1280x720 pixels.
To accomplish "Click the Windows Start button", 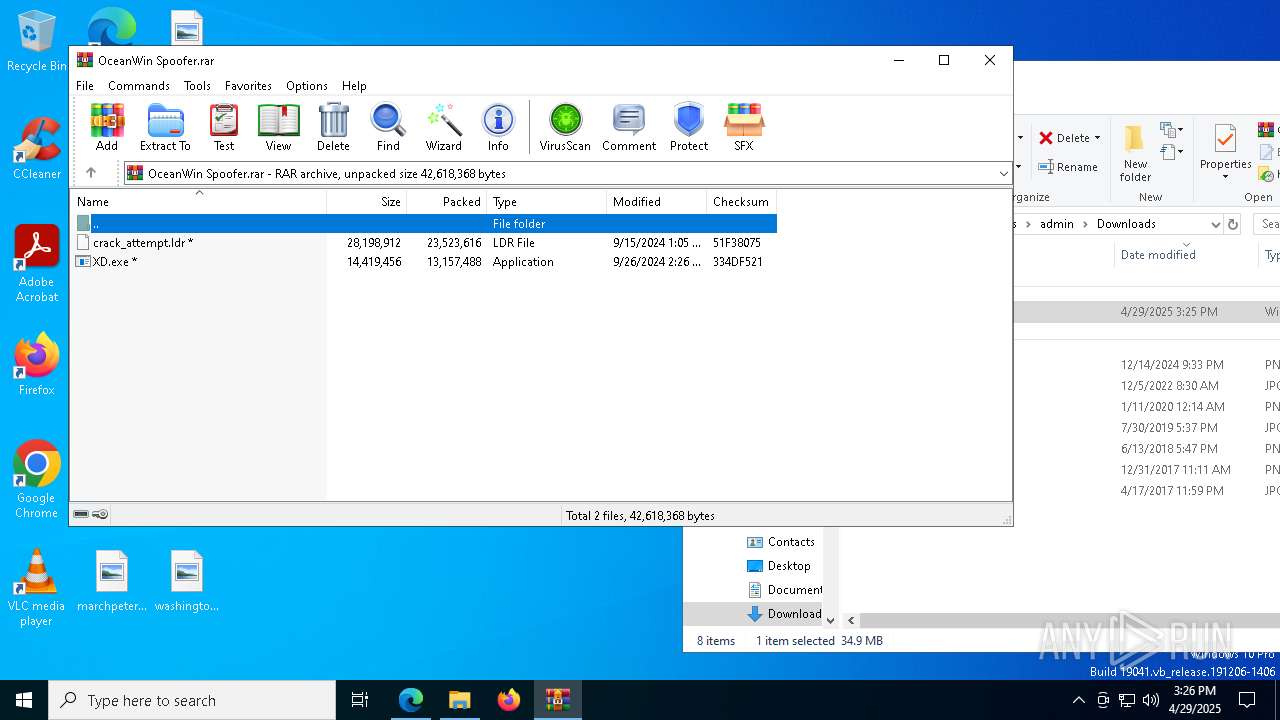I will tap(24, 700).
